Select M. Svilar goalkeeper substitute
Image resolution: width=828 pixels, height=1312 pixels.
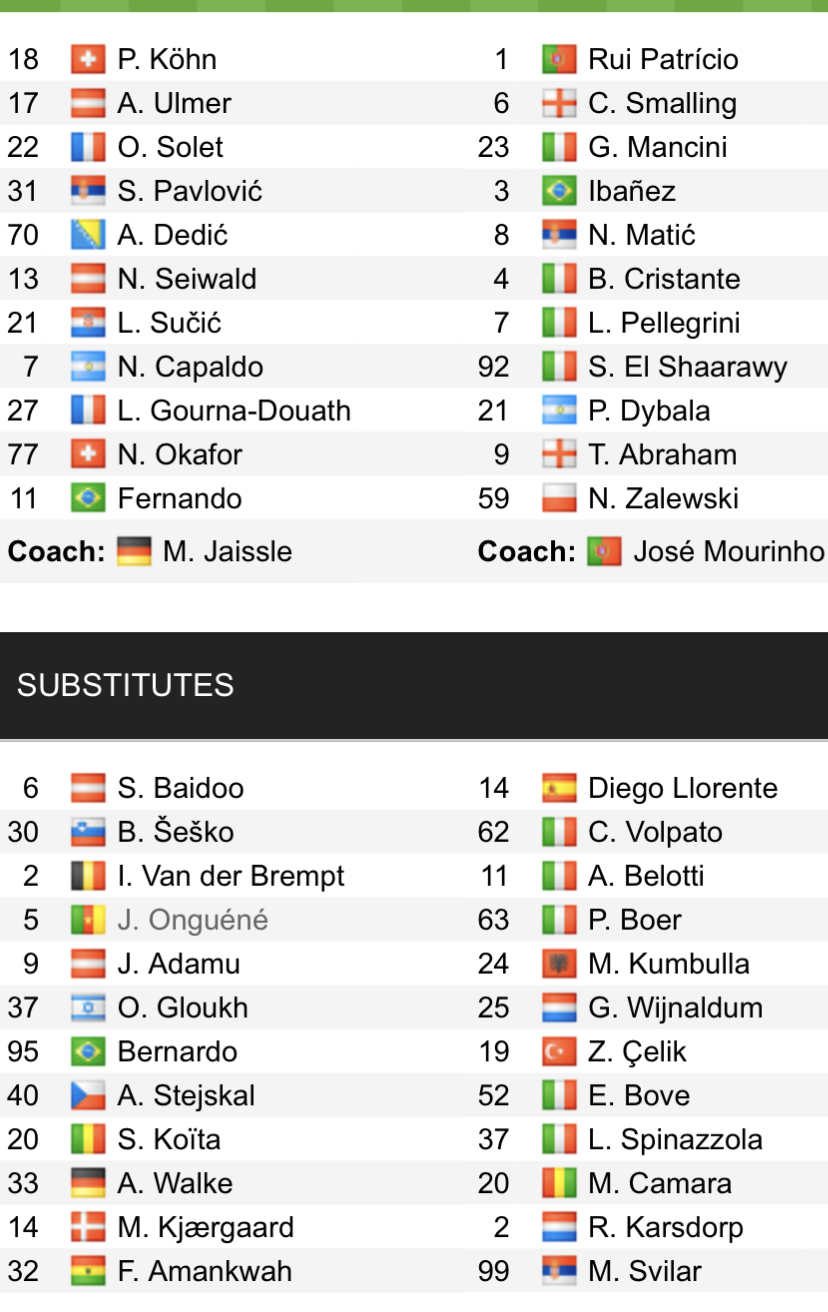[645, 1272]
